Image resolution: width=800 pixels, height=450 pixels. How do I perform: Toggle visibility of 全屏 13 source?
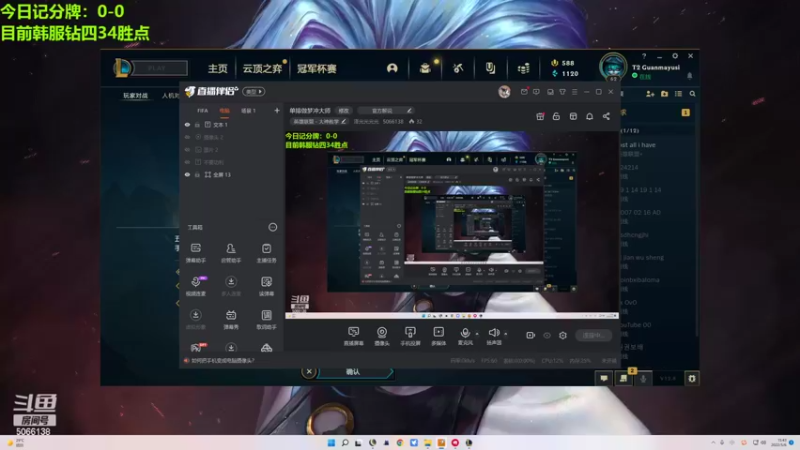click(187, 174)
